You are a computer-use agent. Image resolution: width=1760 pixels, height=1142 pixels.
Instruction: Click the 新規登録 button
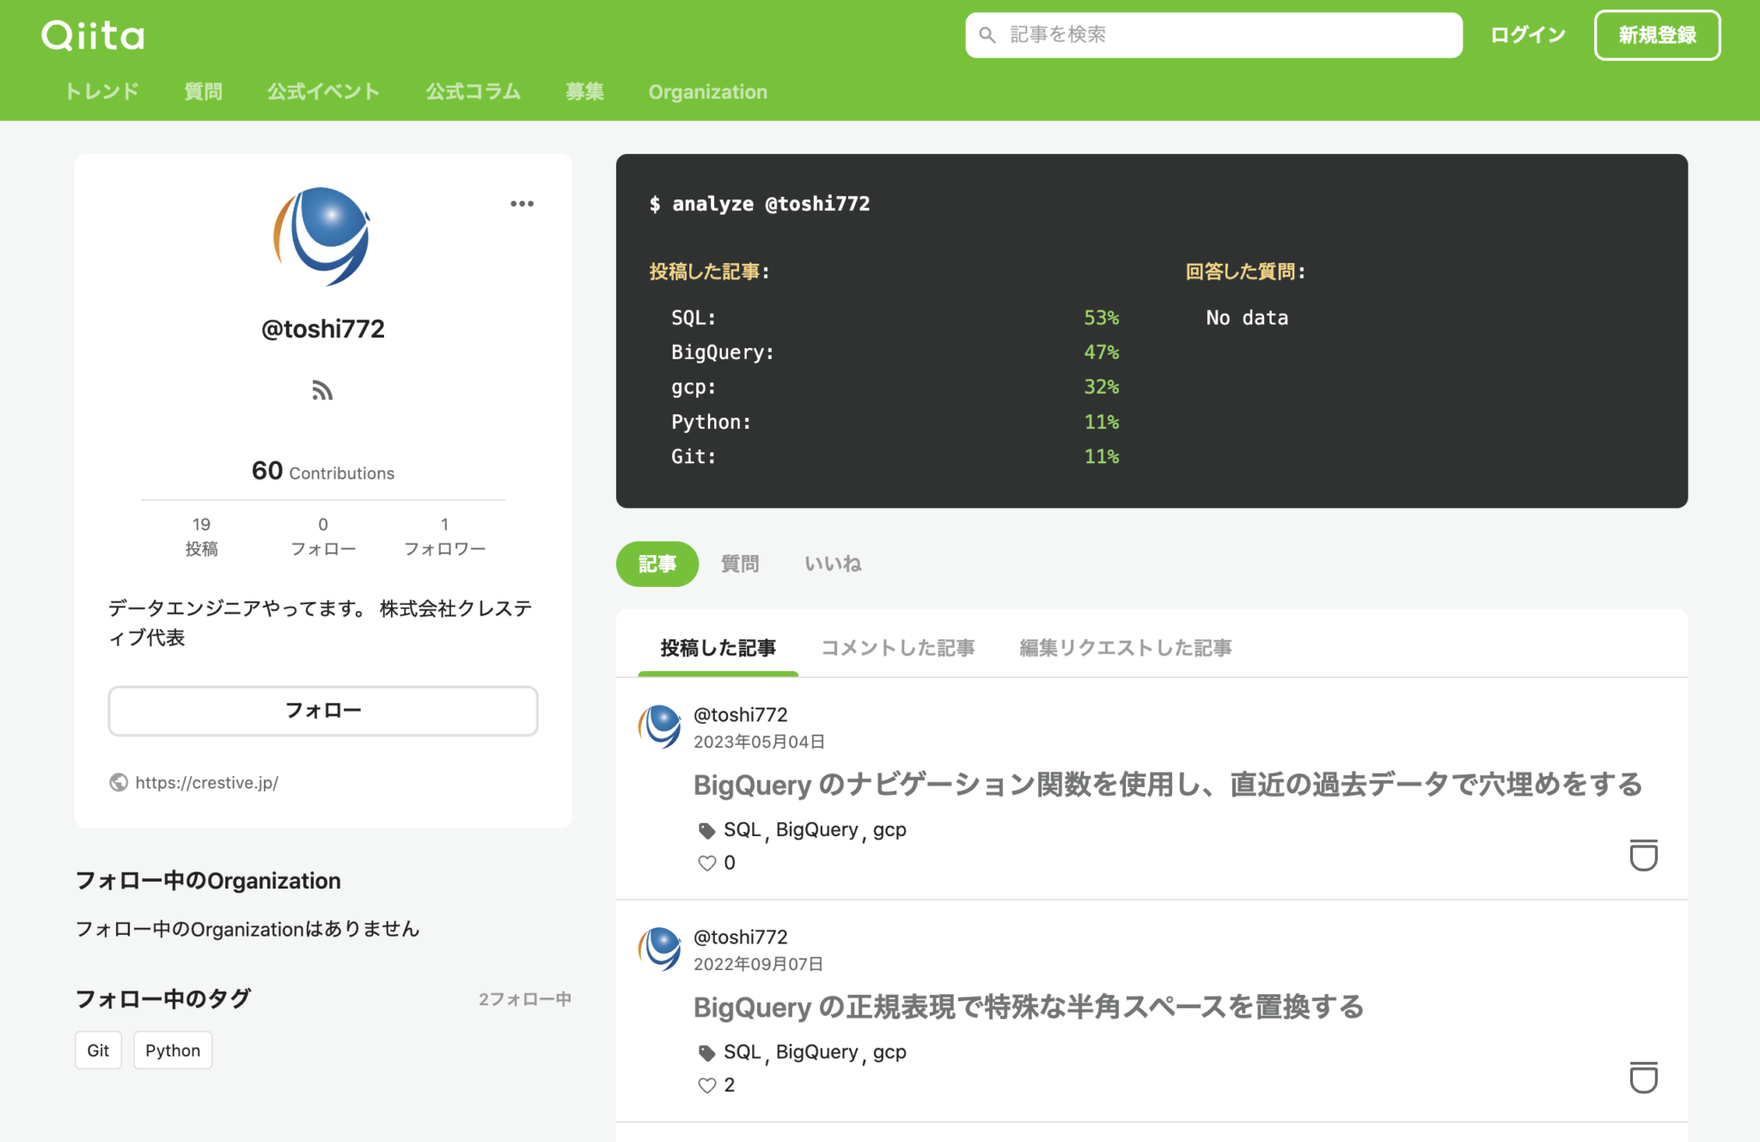tap(1657, 35)
